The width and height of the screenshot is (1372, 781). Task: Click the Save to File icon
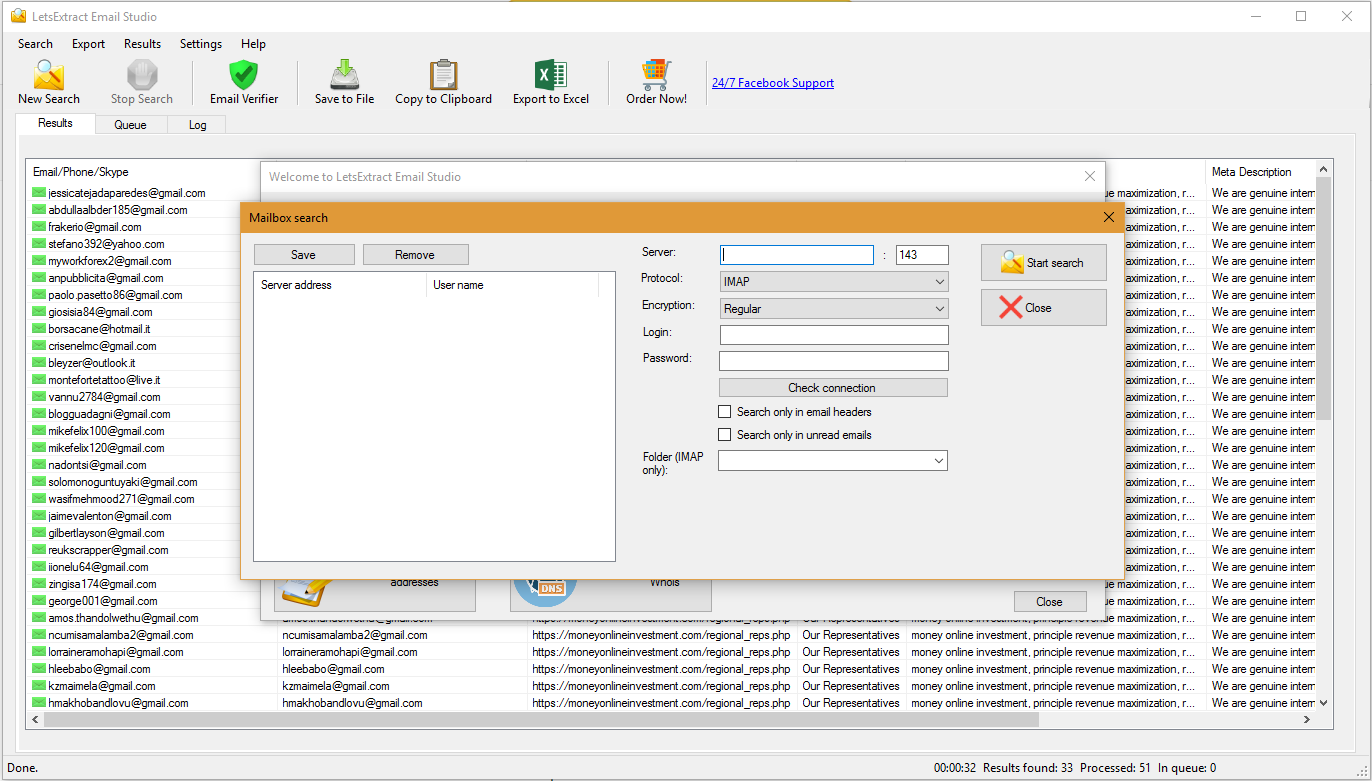[344, 76]
